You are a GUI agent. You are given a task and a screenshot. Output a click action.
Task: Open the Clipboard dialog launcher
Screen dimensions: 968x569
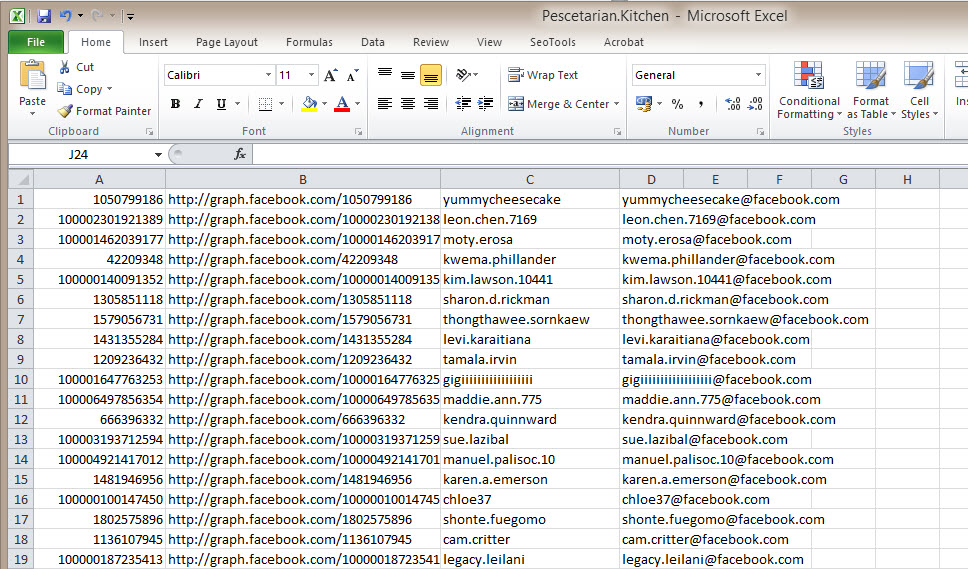click(x=149, y=131)
